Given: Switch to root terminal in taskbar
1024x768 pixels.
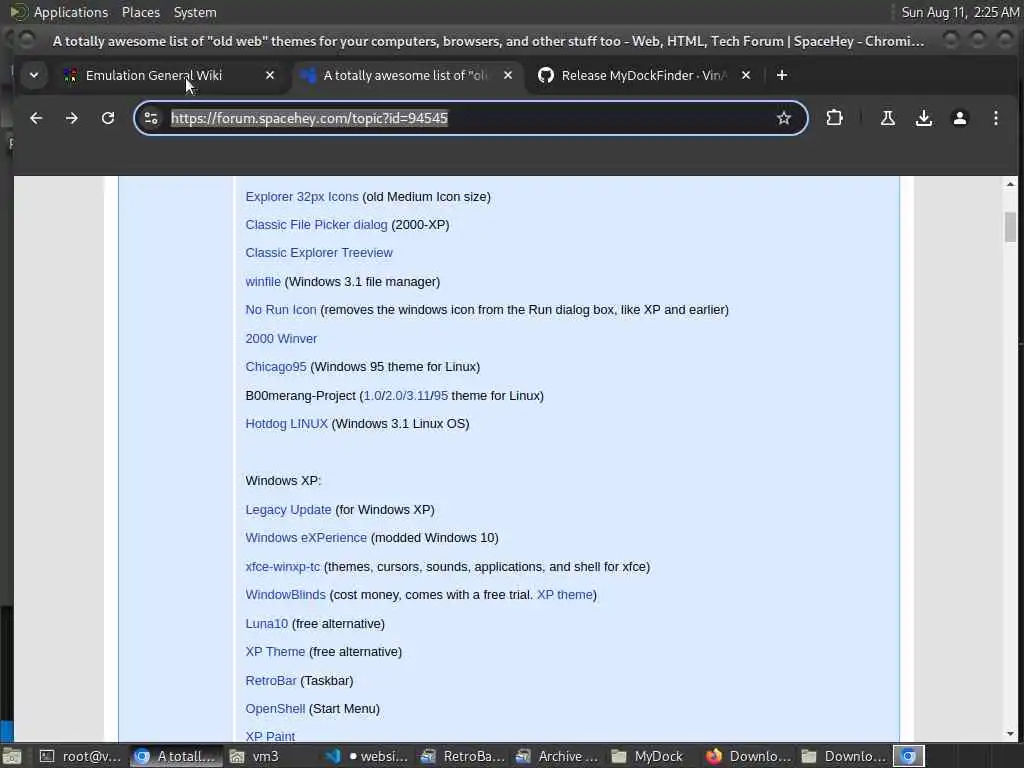Looking at the screenshot, I should [x=80, y=756].
